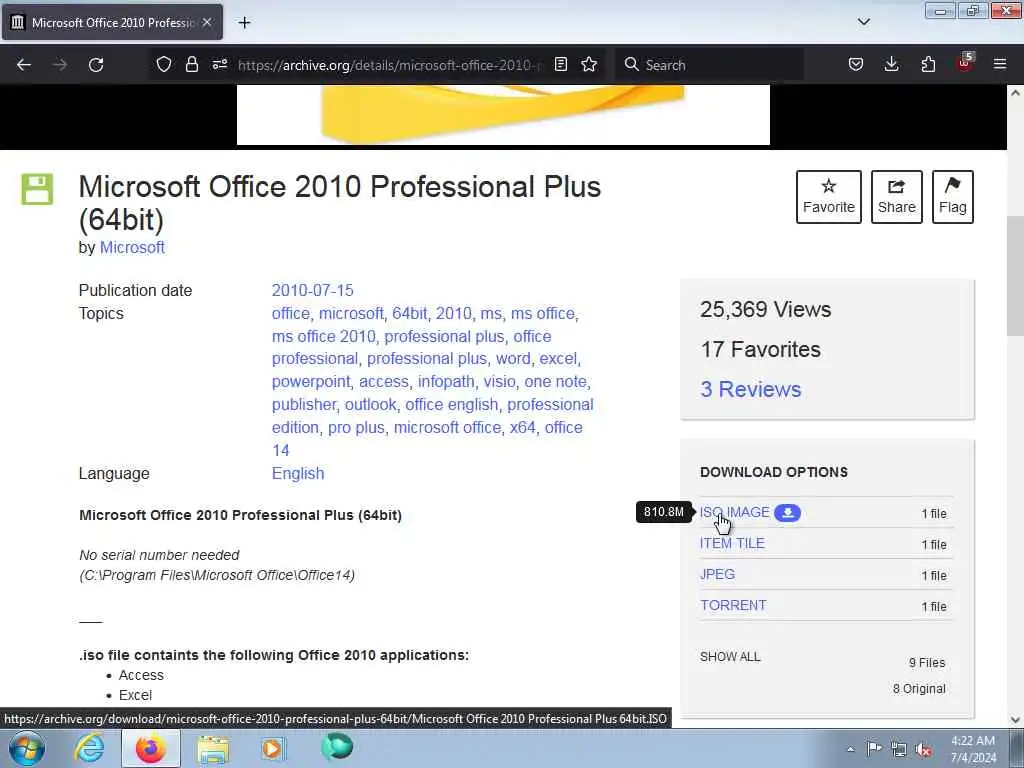This screenshot has height=768, width=1024.
Task: Open the uBlock extension icon with badge
Action: [x=965, y=63]
